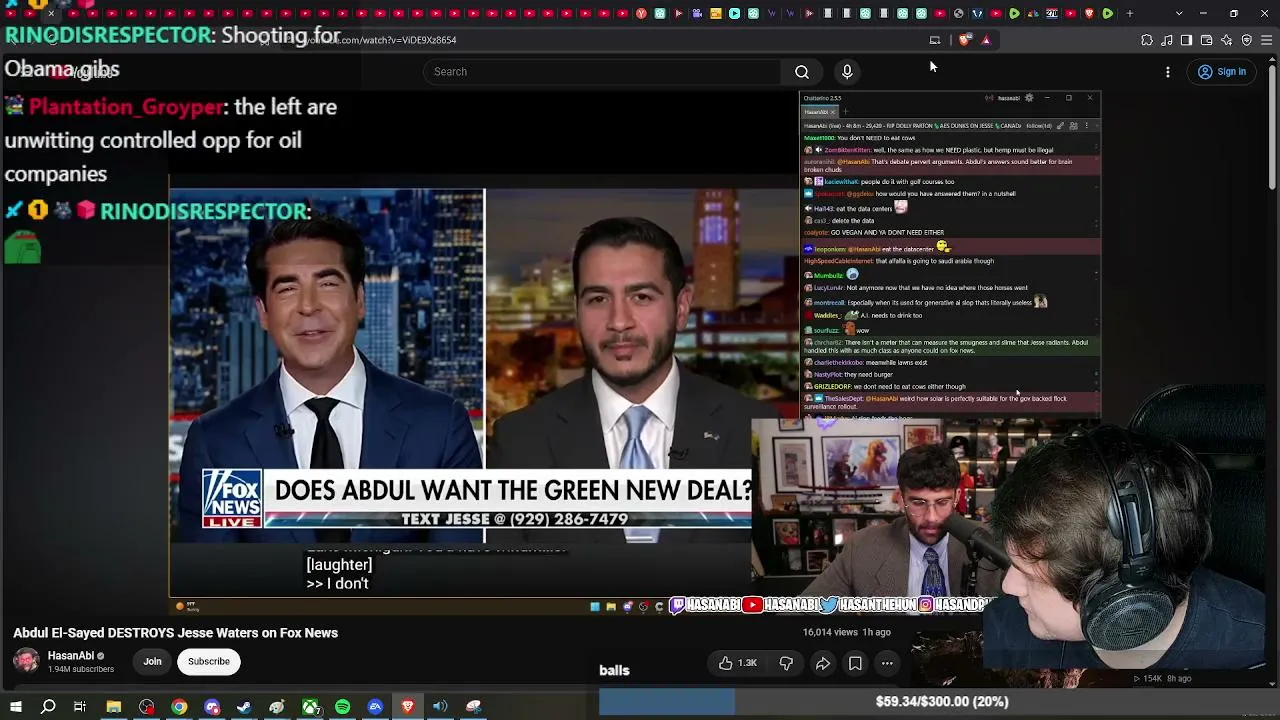Click the YouTube search magnifier button
Image resolution: width=1280 pixels, height=720 pixels.
802,72
